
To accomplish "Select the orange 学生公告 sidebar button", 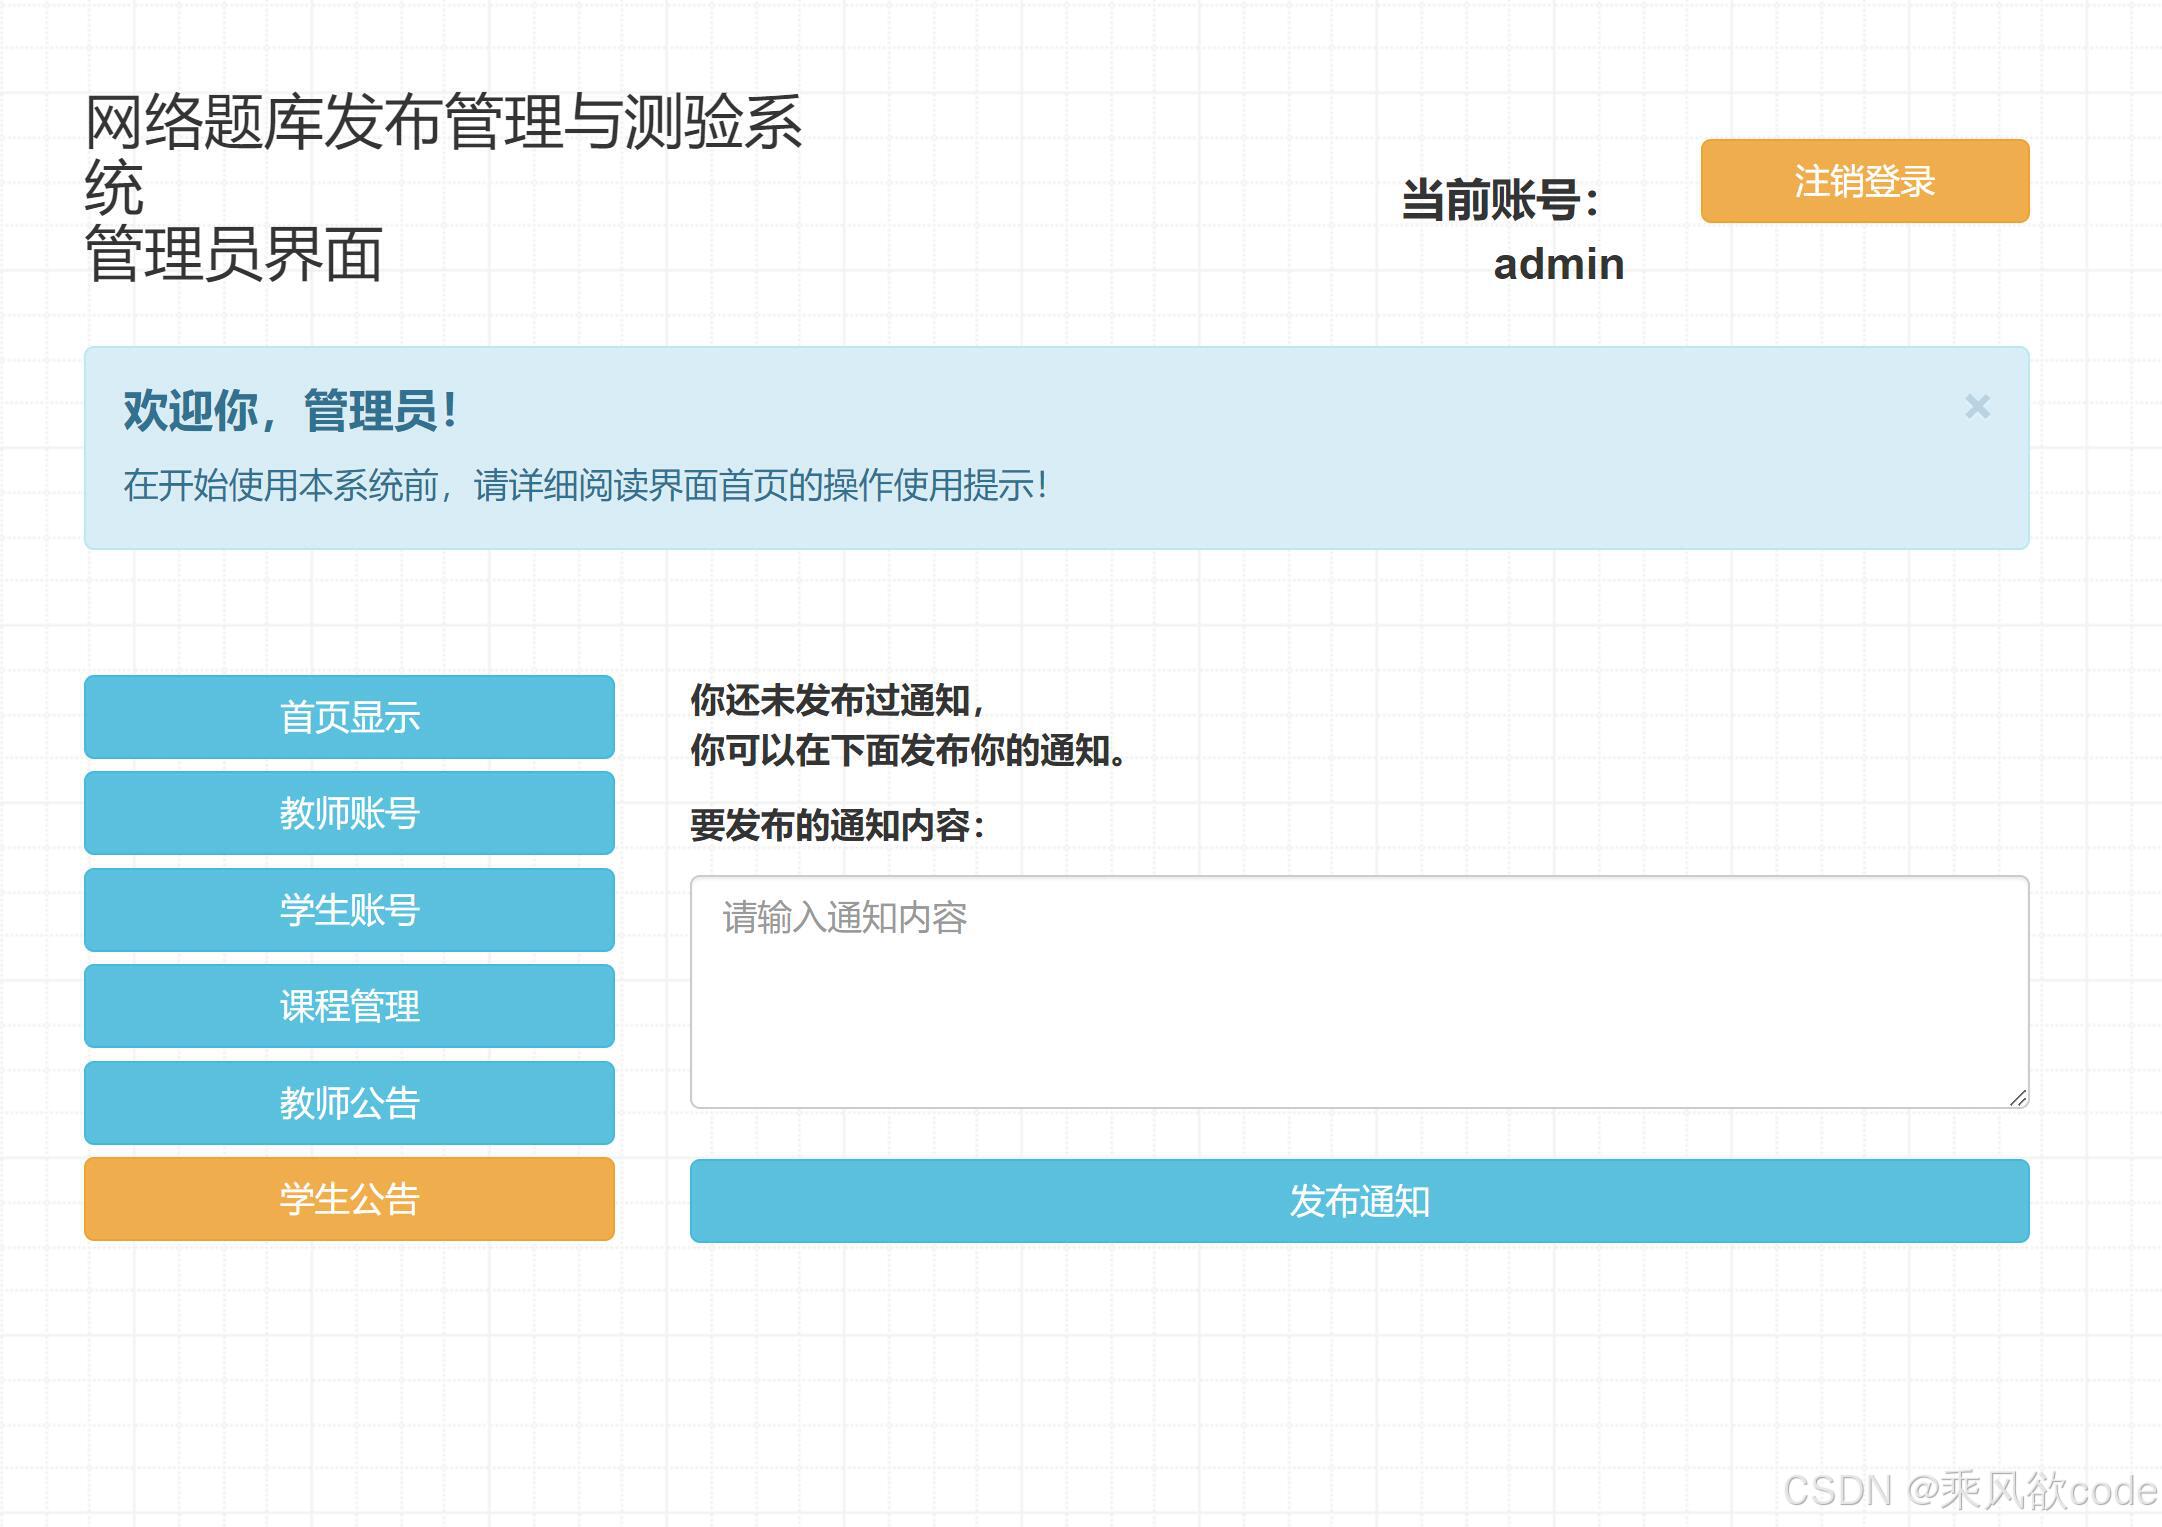I will (x=349, y=1199).
